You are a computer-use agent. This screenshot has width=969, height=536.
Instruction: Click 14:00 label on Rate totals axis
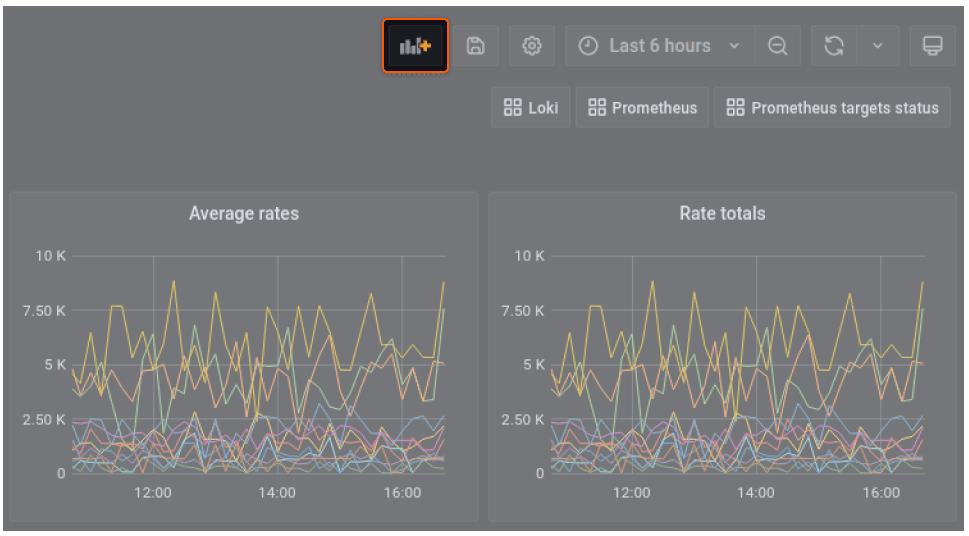click(x=756, y=493)
